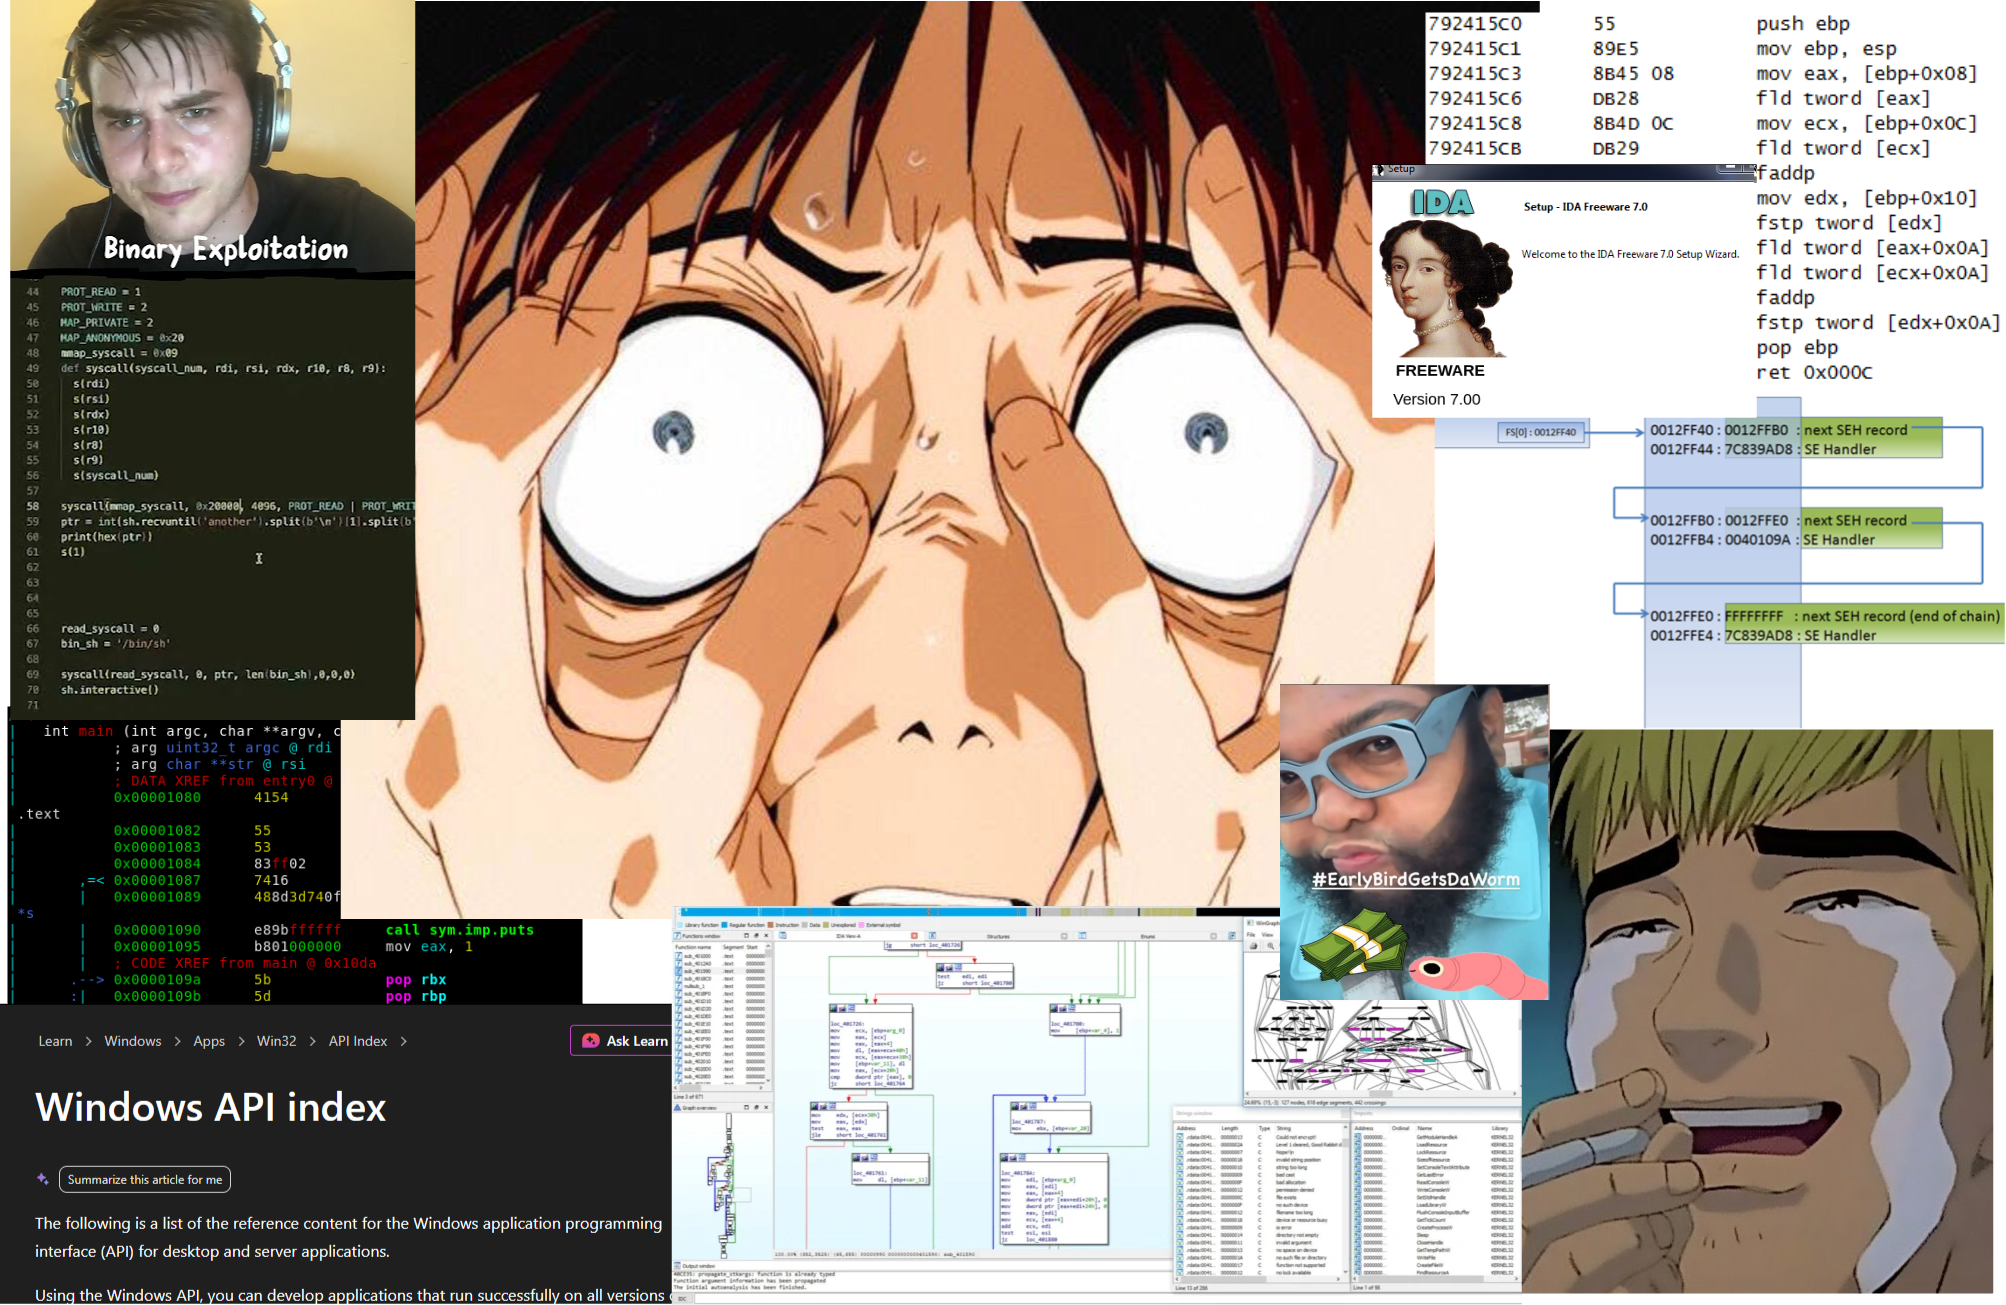The image size is (2006, 1305).
Task: Click the #EarlyBirdGetsDaWorm hashtag
Action: click(1415, 879)
